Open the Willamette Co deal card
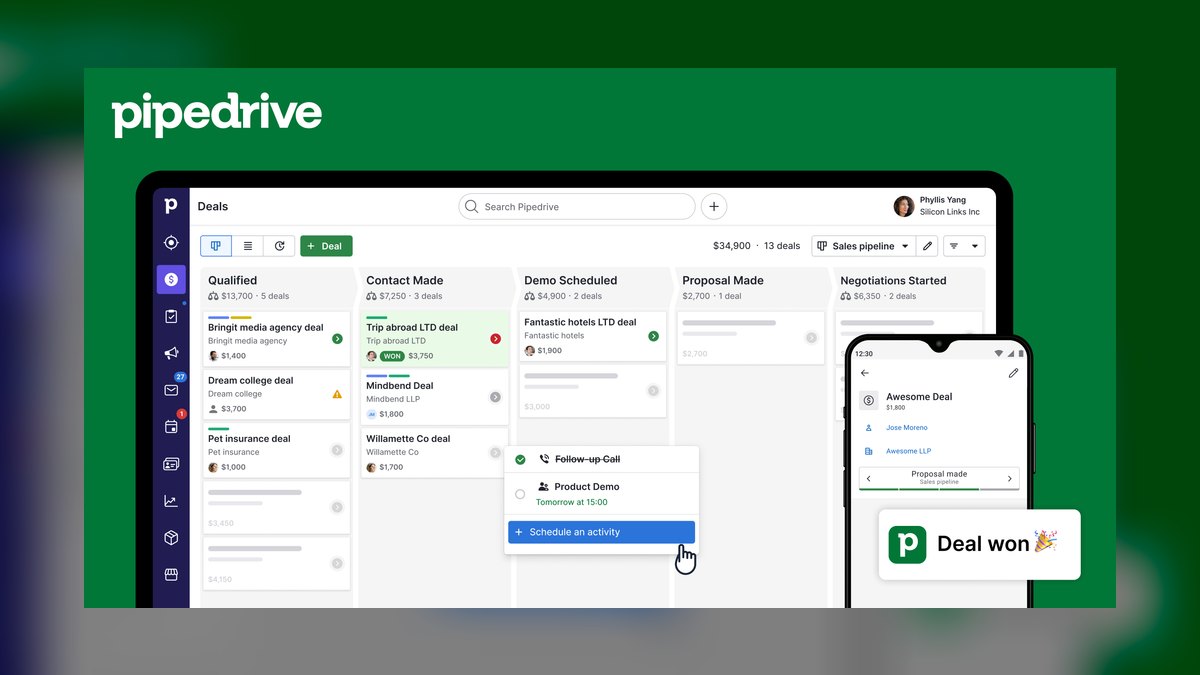Viewport: 1200px width, 675px height. coord(434,452)
